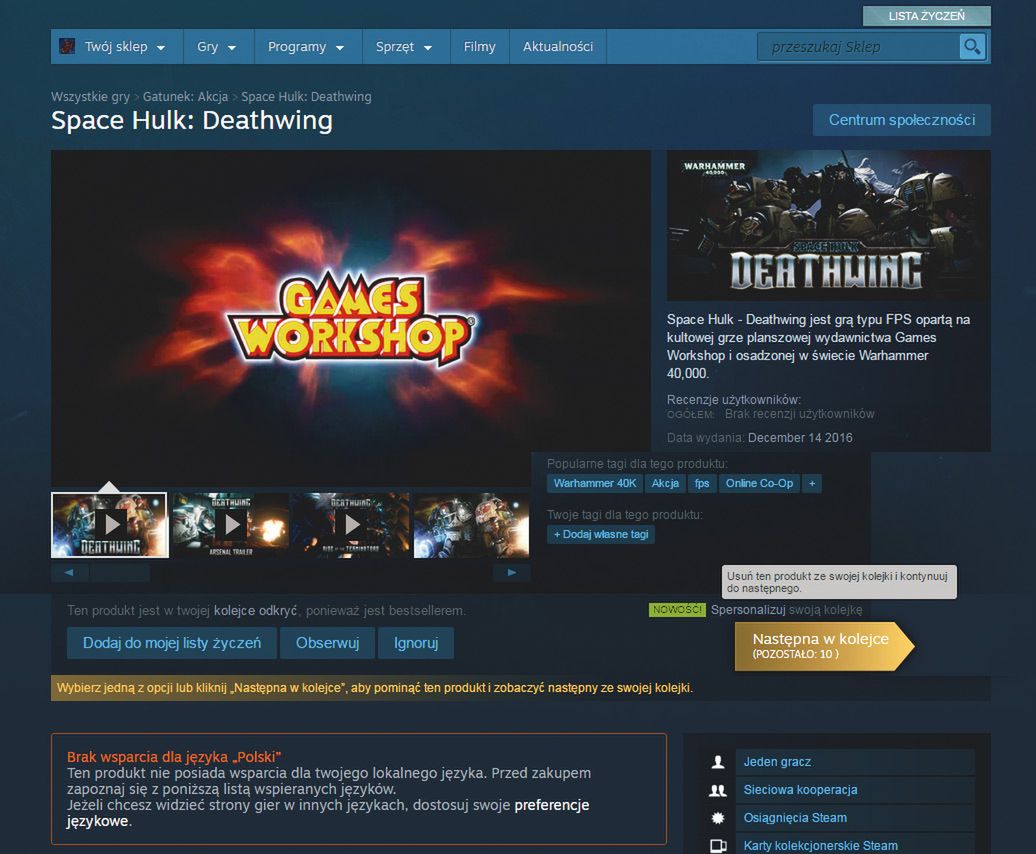The image size is (1036, 854).
Task: Open the Filmy menu item
Action: (x=480, y=47)
